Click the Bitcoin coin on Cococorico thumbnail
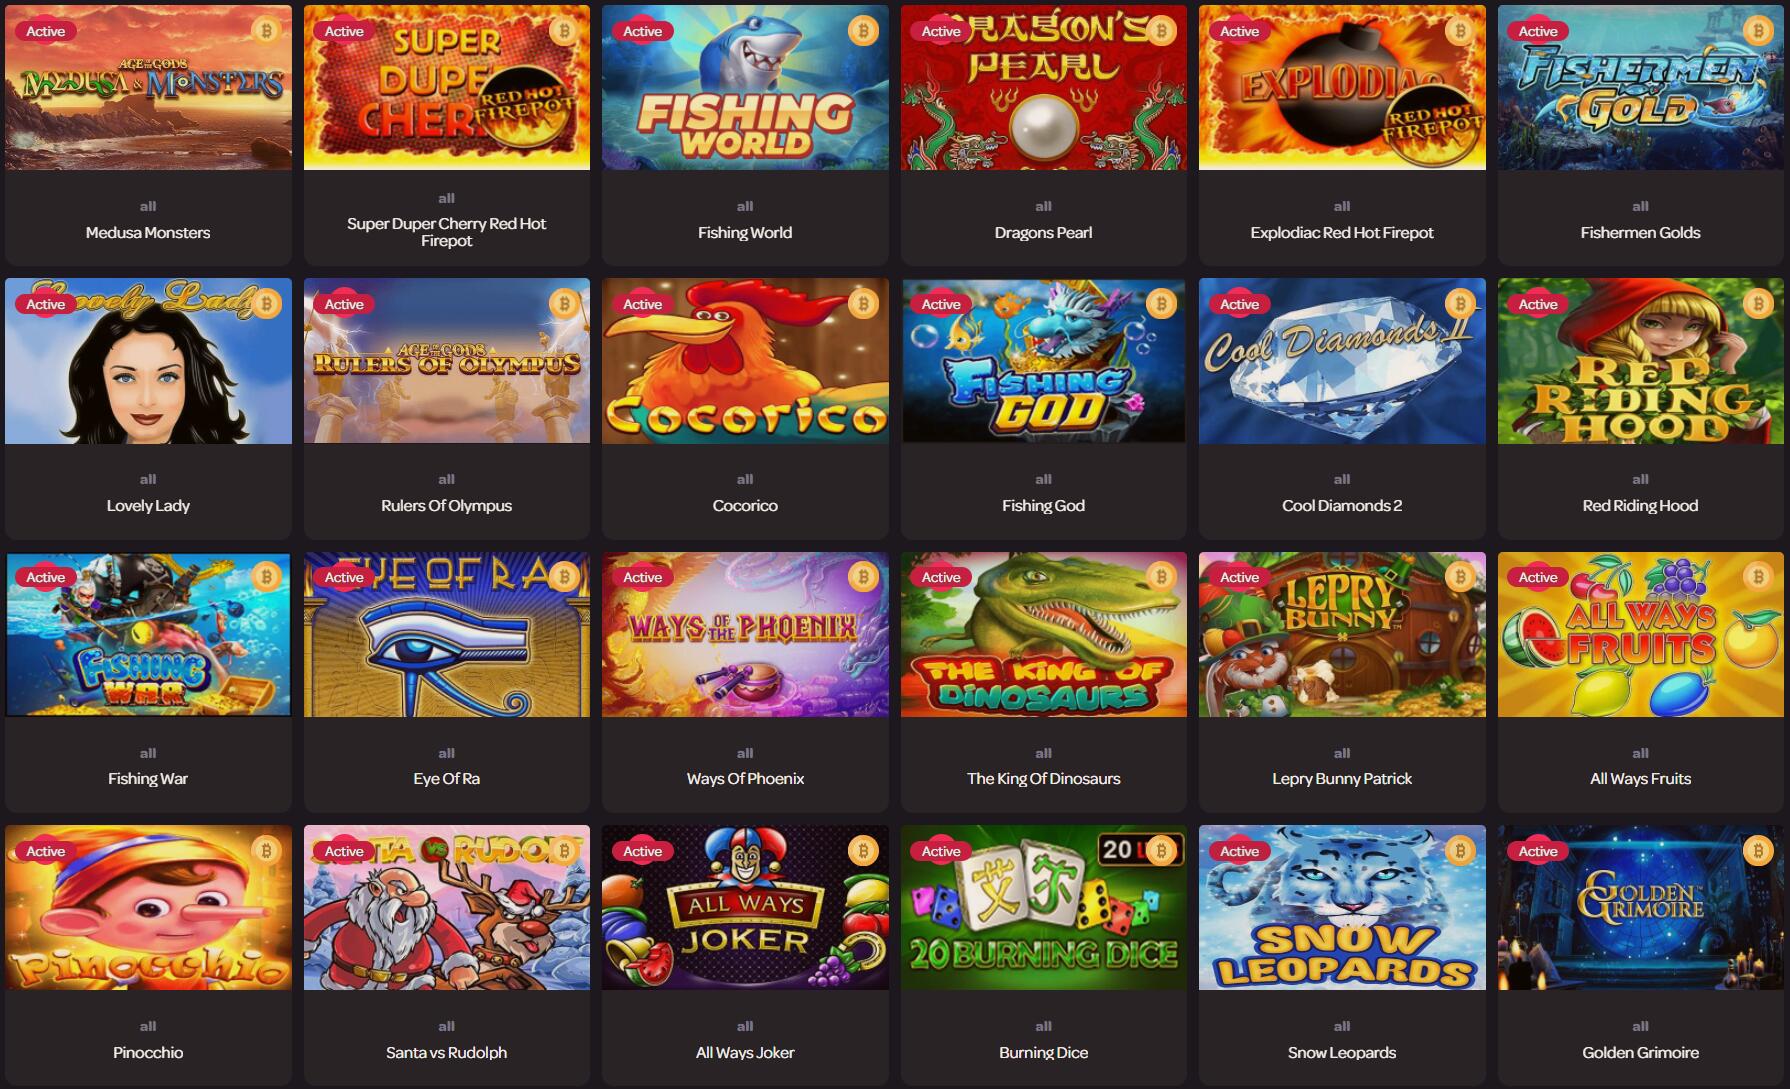This screenshot has height=1089, width=1790. pos(863,304)
